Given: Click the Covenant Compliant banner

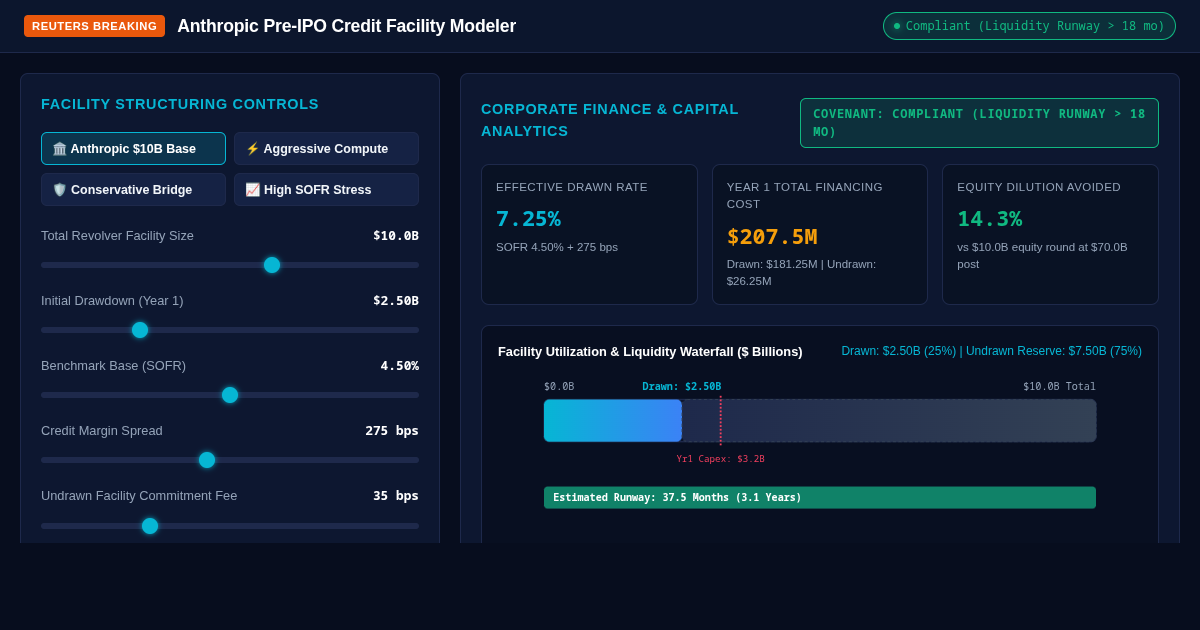Looking at the screenshot, I should pos(979,123).
